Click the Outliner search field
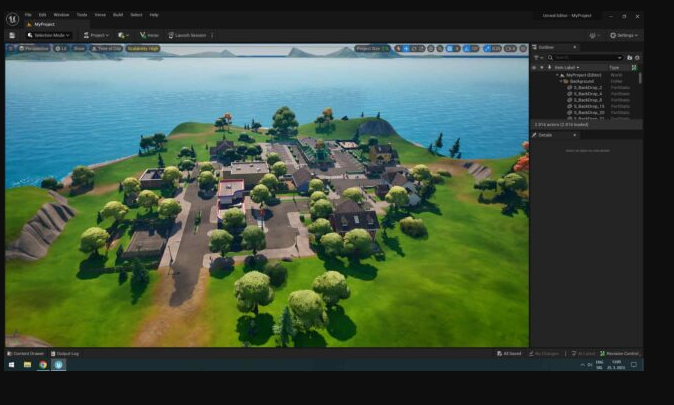674x405 pixels. (587, 58)
